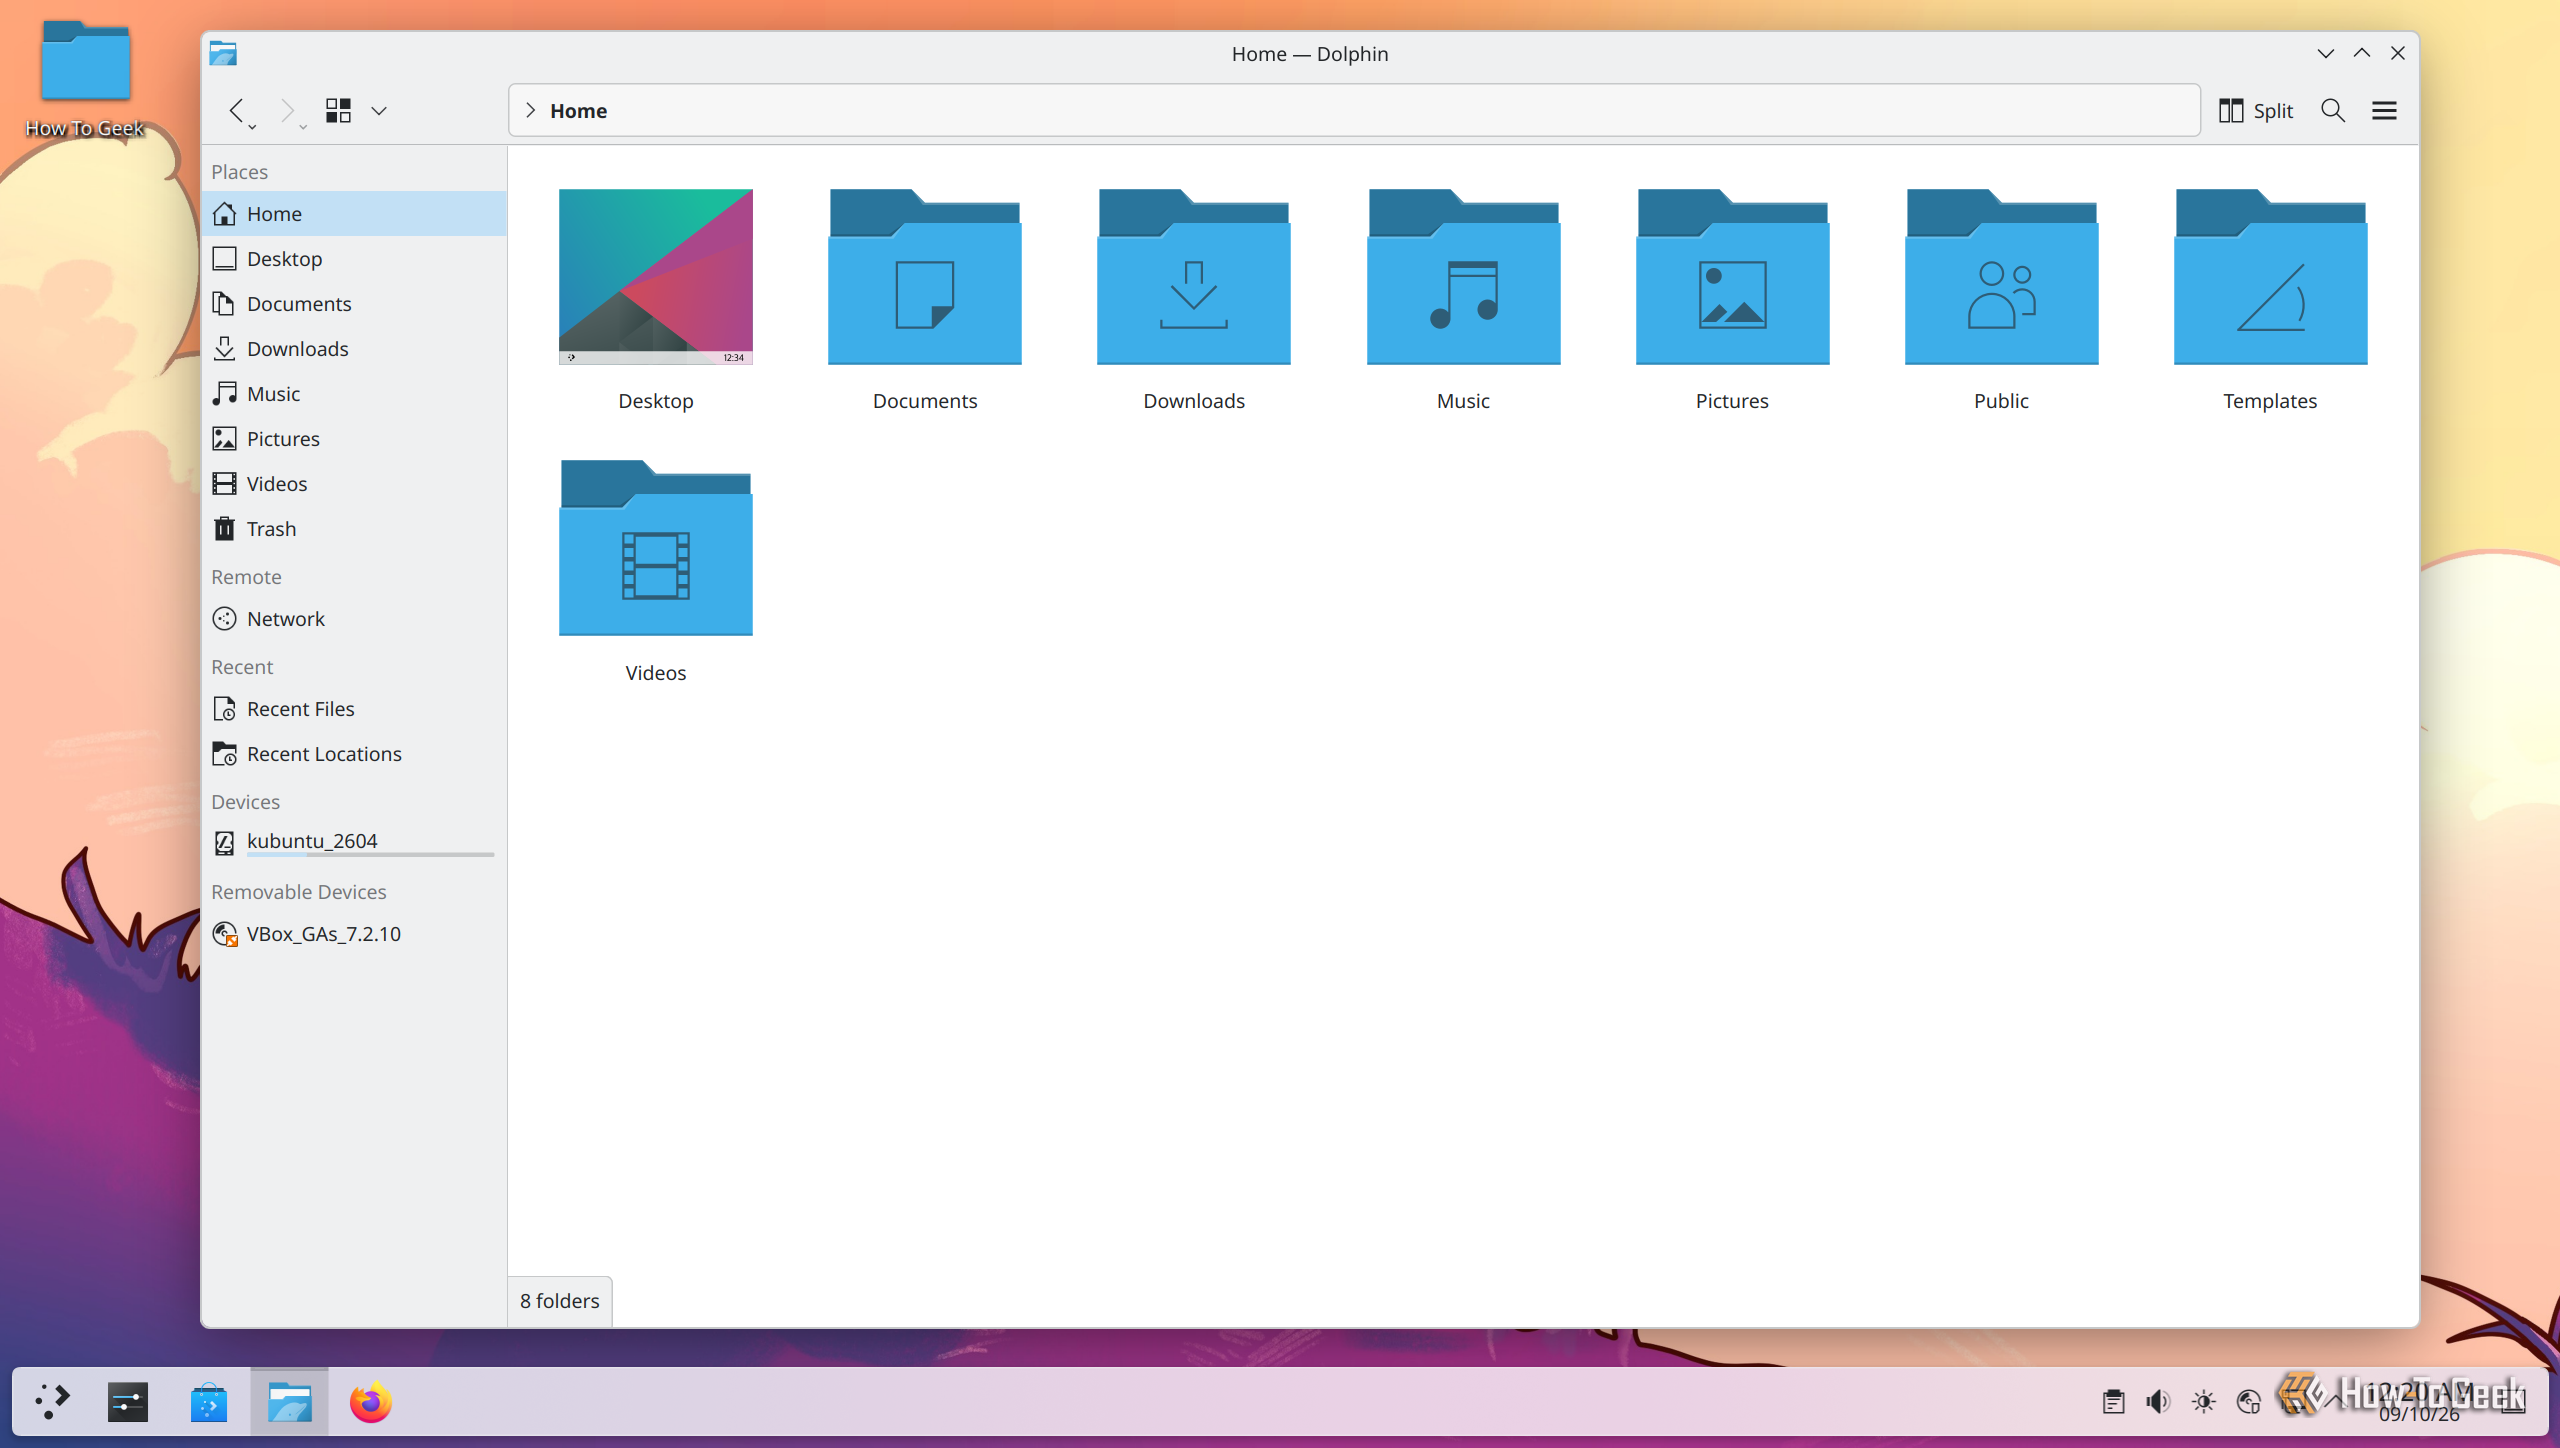Select the Public folder icon
This screenshot has height=1448, width=2560.
coord(2001,277)
